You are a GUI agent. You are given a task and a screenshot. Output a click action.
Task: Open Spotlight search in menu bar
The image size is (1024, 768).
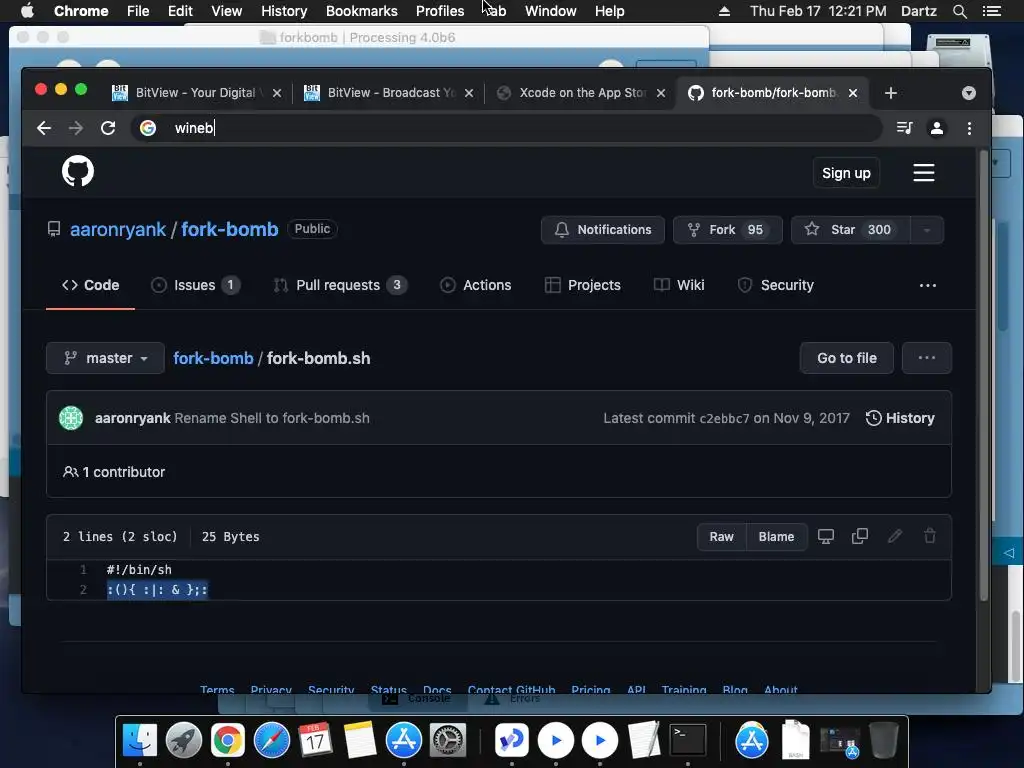(959, 11)
